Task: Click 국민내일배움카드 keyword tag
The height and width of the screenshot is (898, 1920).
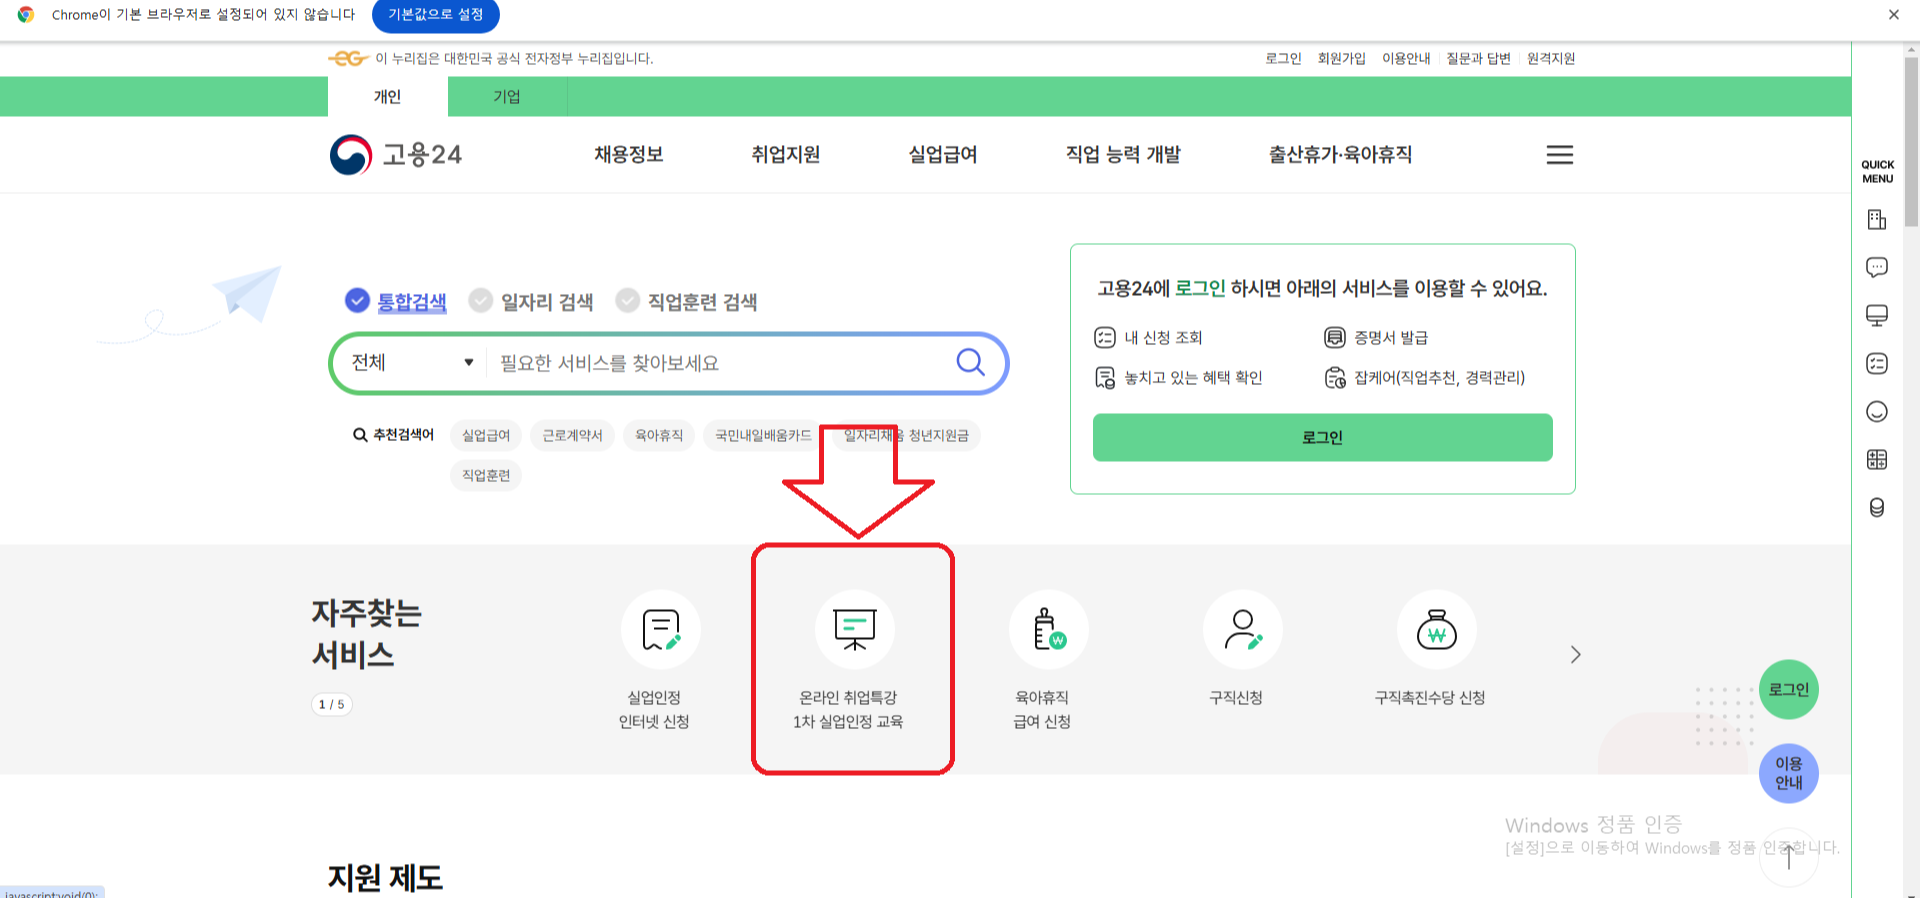Action: (x=763, y=435)
